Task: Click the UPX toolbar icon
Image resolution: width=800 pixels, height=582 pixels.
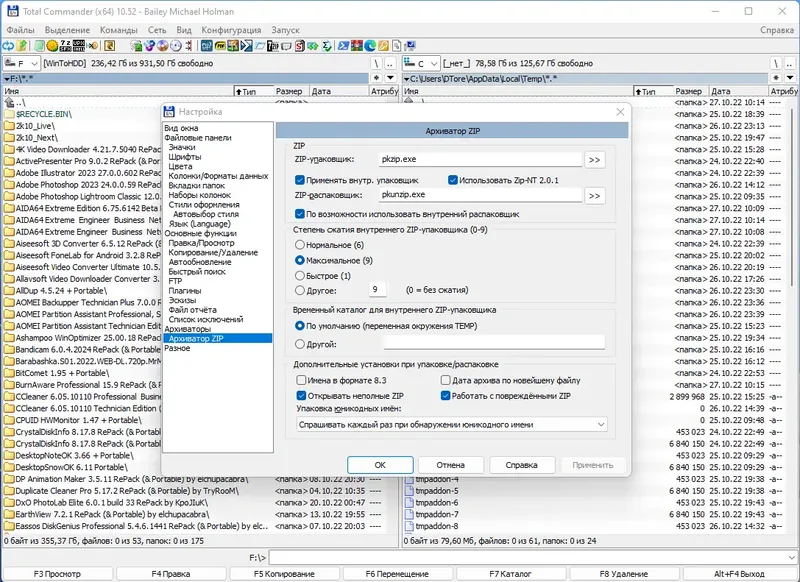Action: click(79, 46)
